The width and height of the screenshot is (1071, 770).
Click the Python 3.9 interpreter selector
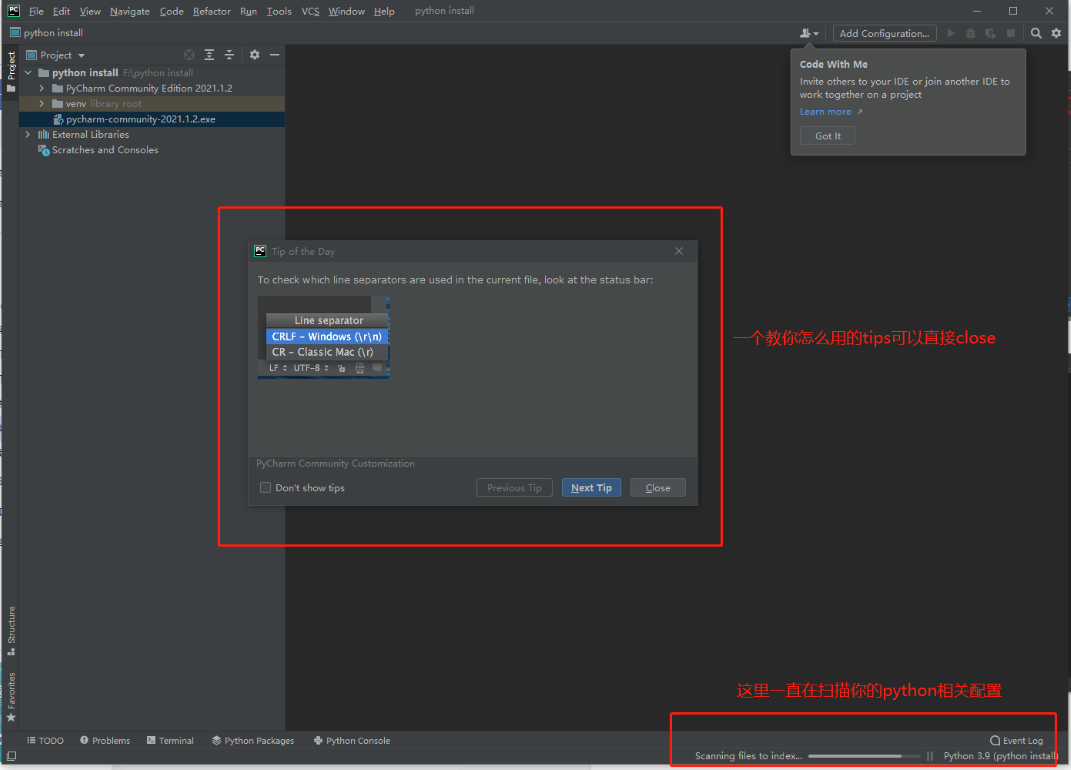tap(1000, 756)
